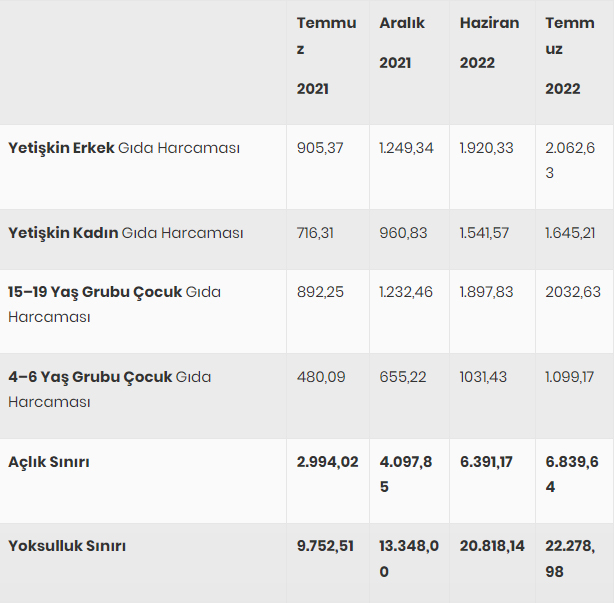Viewport: 614px width, 603px height.
Task: Click the Aralık 2021 column header
Action: pyautogui.click(x=402, y=43)
